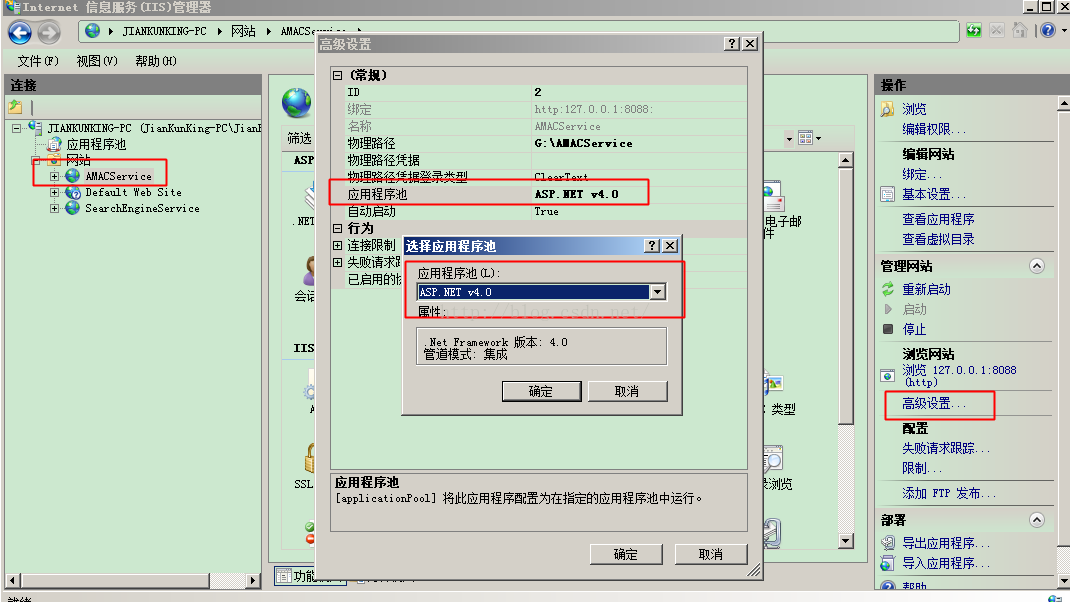Click the 浏览 folder icon in 操作
Screen dimensions: 1070x602
pyautogui.click(x=887, y=109)
